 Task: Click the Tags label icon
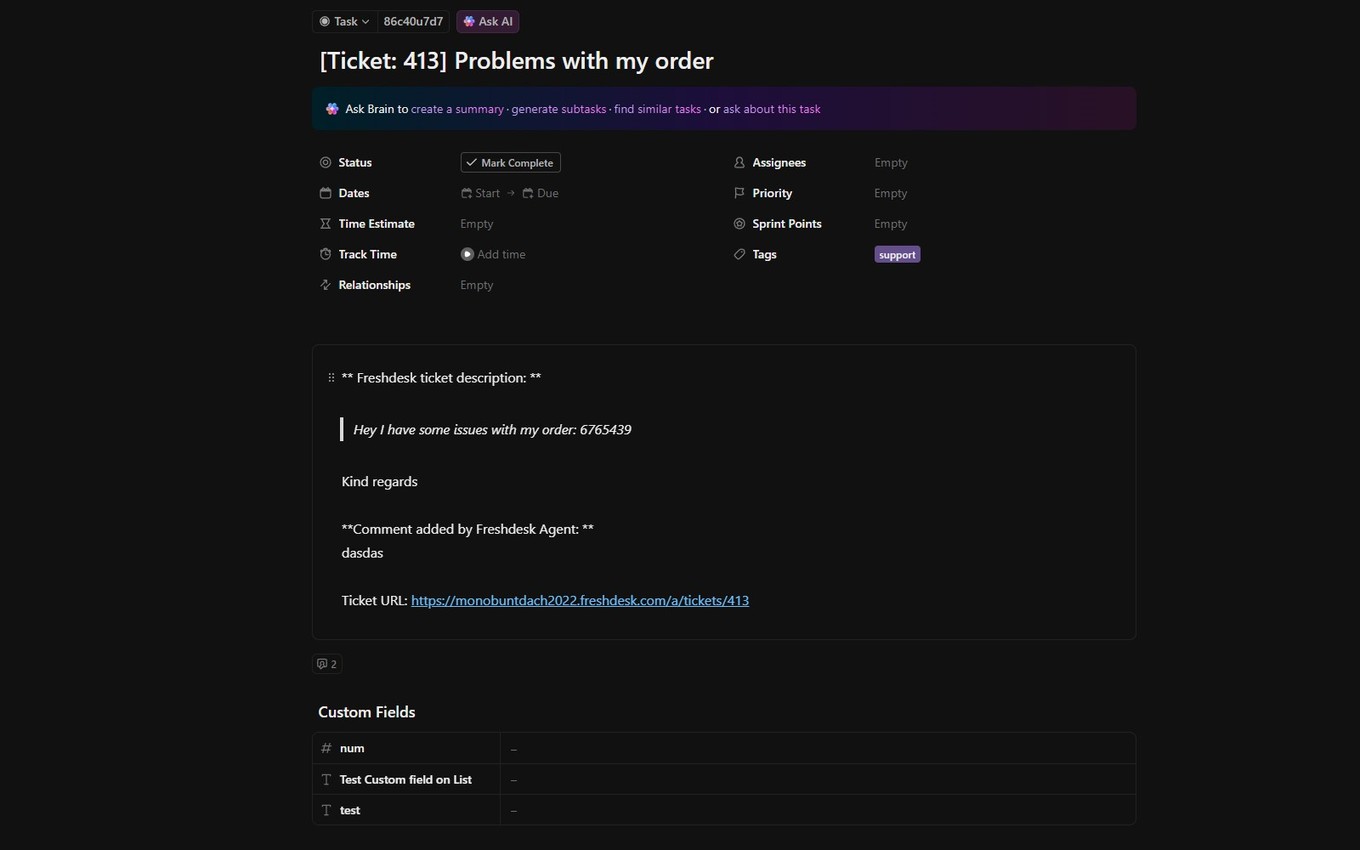[740, 254]
